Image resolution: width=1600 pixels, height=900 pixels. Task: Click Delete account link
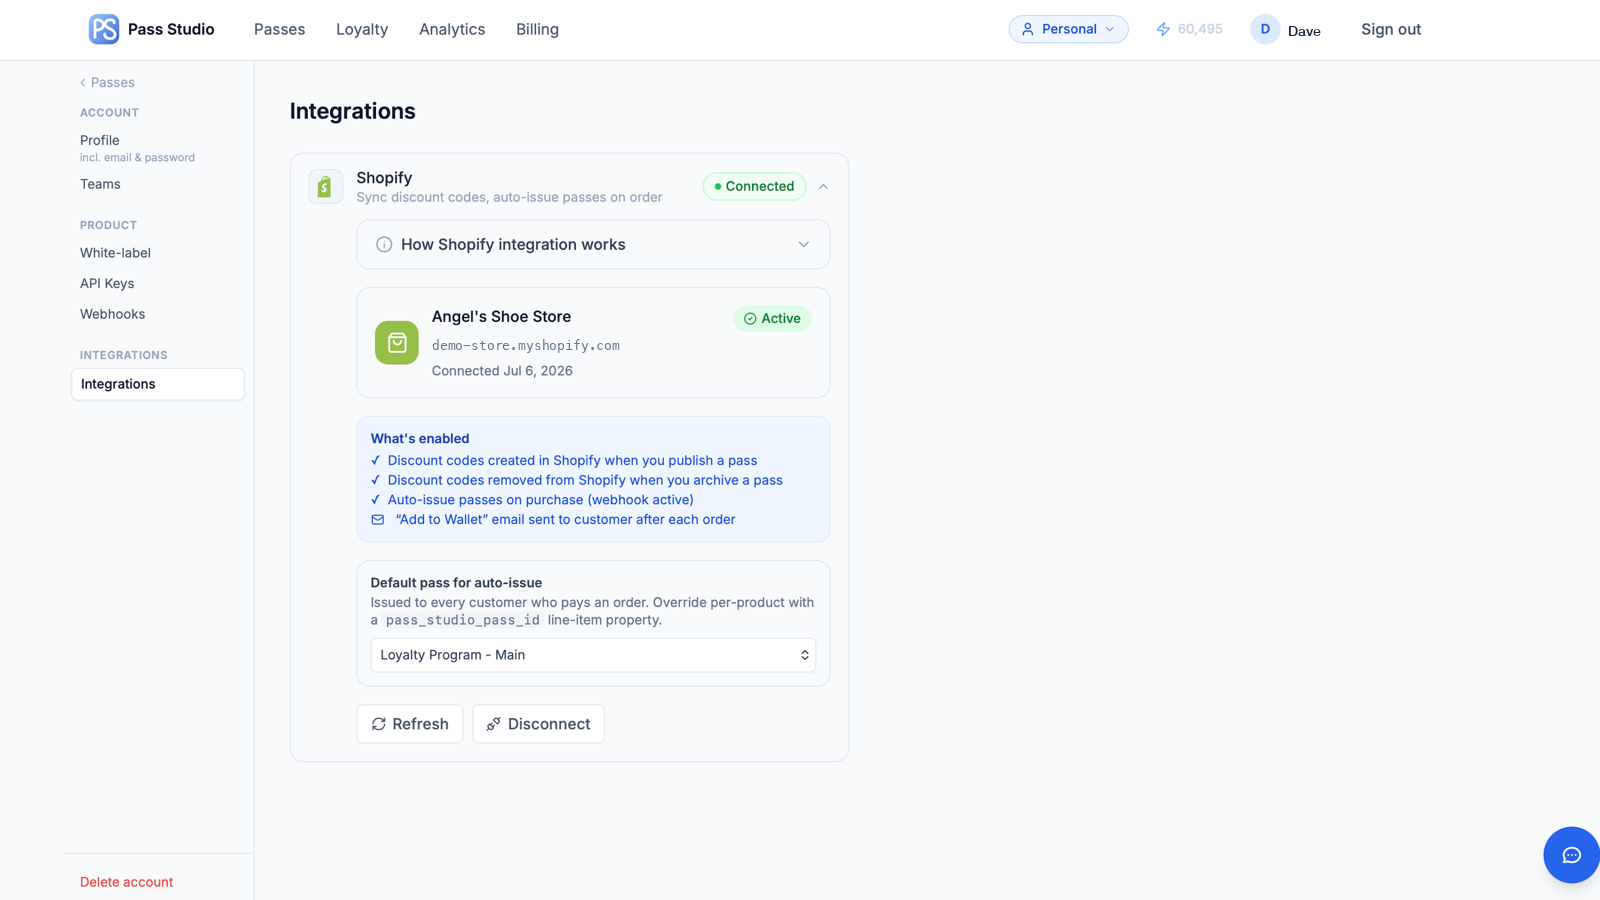point(126,882)
